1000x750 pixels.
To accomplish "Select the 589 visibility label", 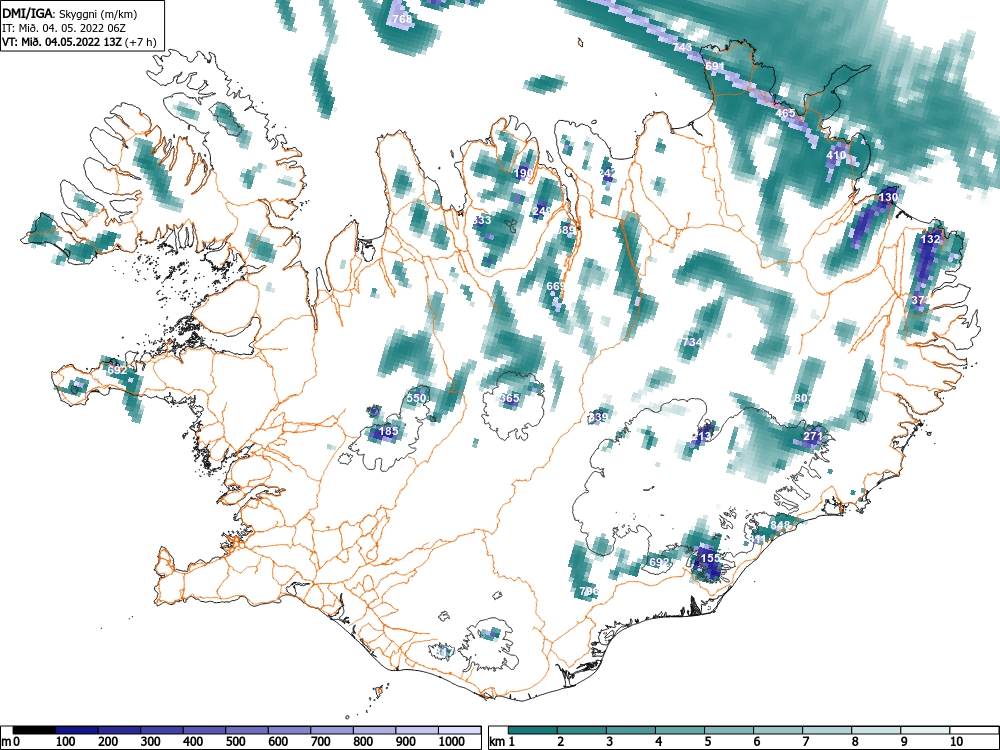I will [x=566, y=230].
